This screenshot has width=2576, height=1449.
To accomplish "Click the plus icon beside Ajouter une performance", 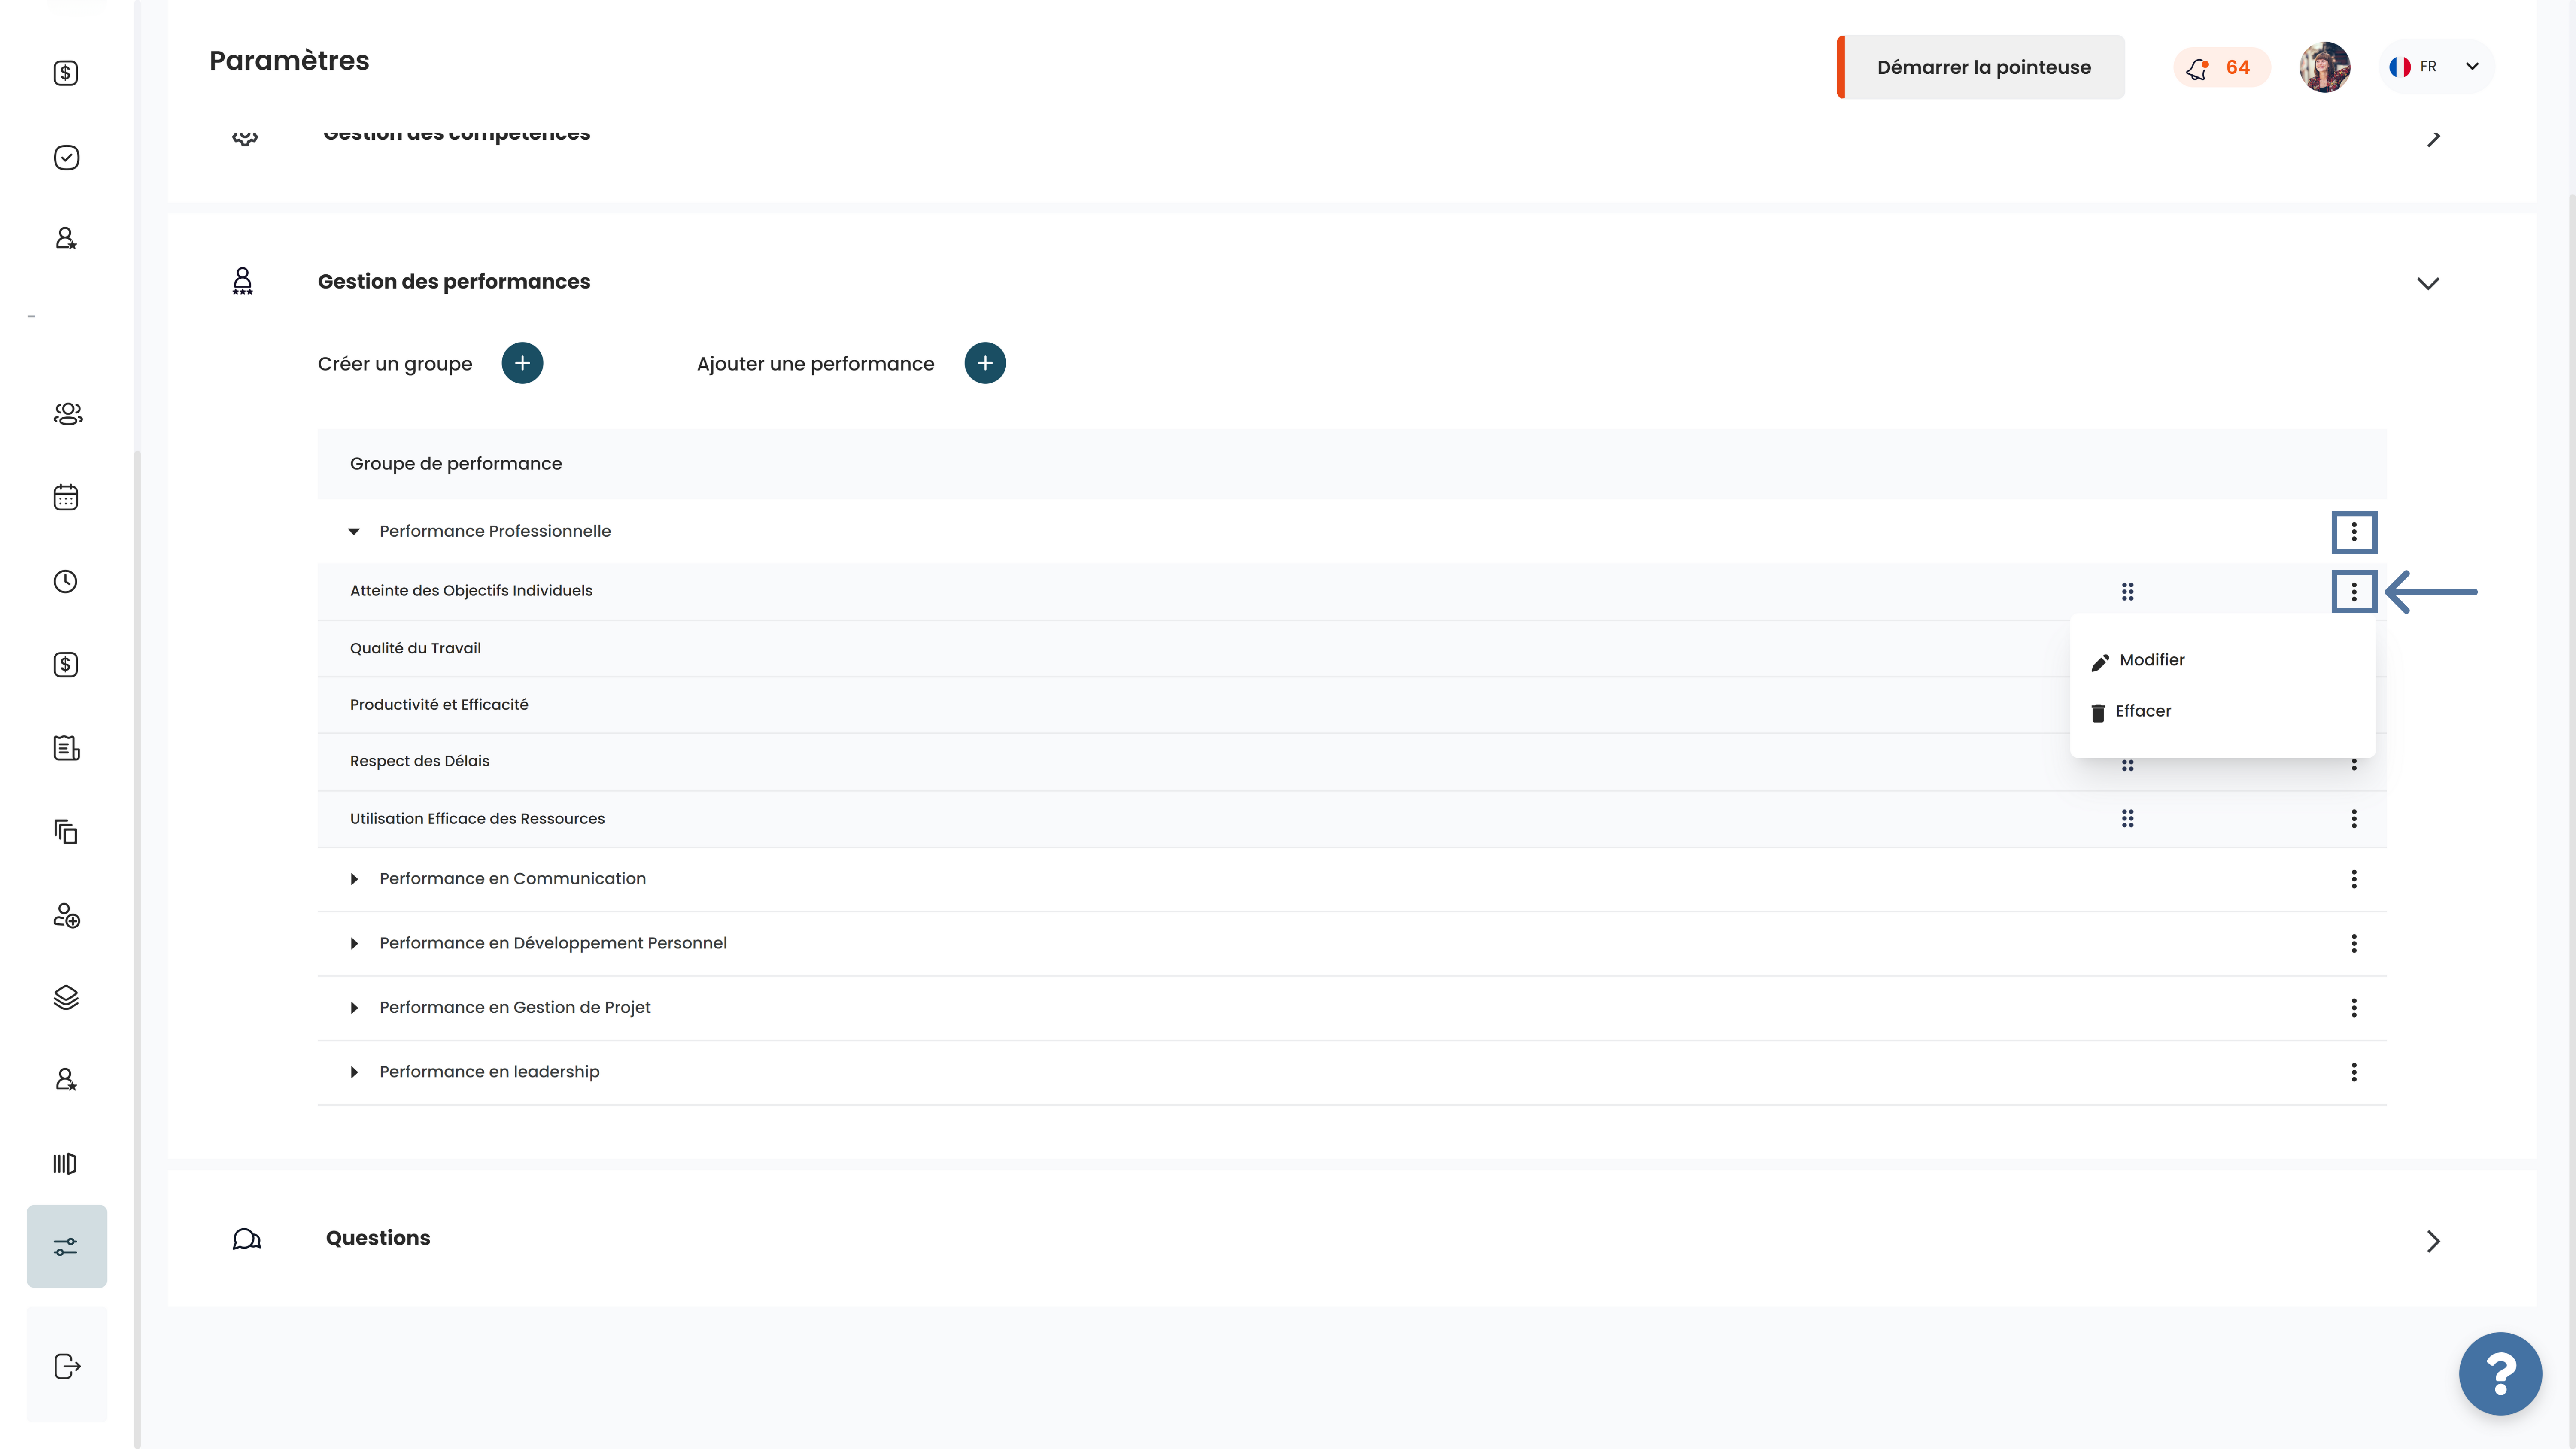I will click(x=985, y=363).
